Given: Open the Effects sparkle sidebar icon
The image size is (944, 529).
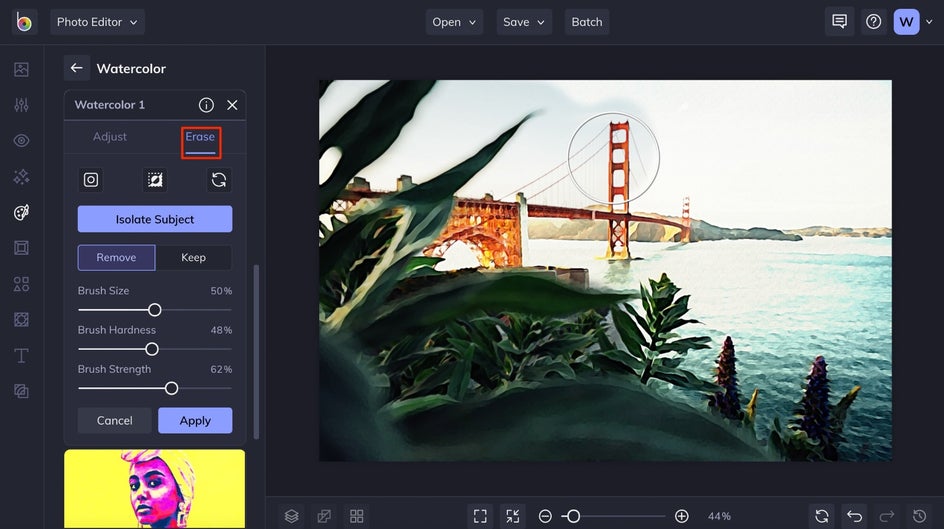Looking at the screenshot, I should (21, 176).
